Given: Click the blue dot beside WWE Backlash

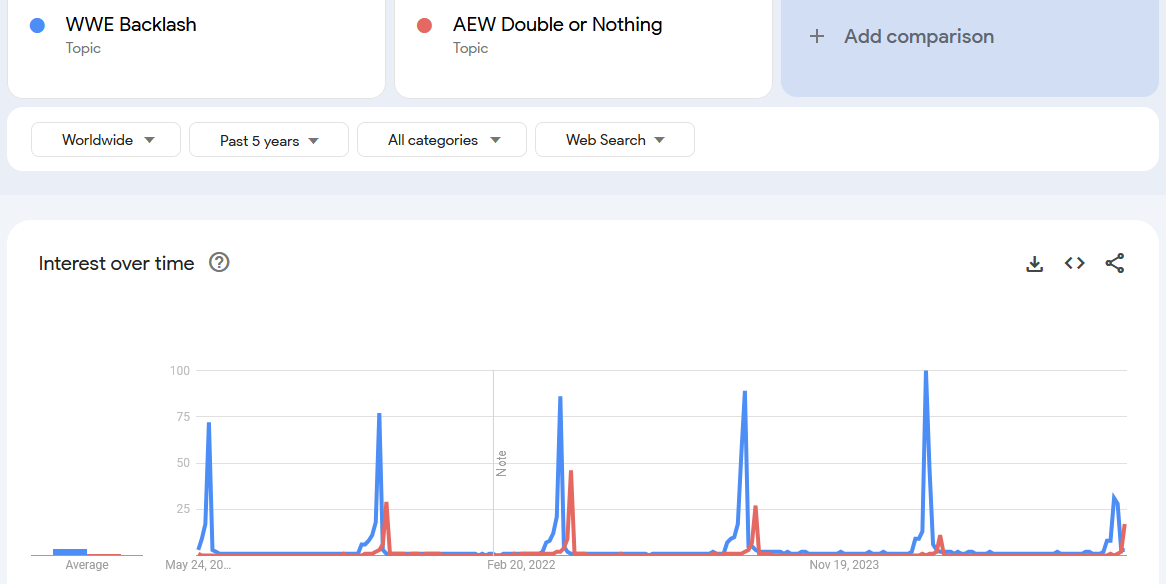Looking at the screenshot, I should pos(37,25).
